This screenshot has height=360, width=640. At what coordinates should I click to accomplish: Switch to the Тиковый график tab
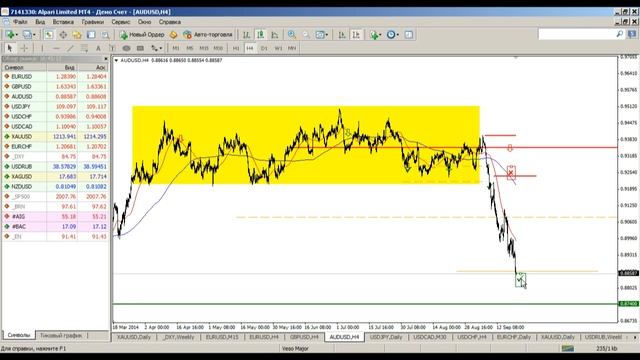pyautogui.click(x=61, y=336)
